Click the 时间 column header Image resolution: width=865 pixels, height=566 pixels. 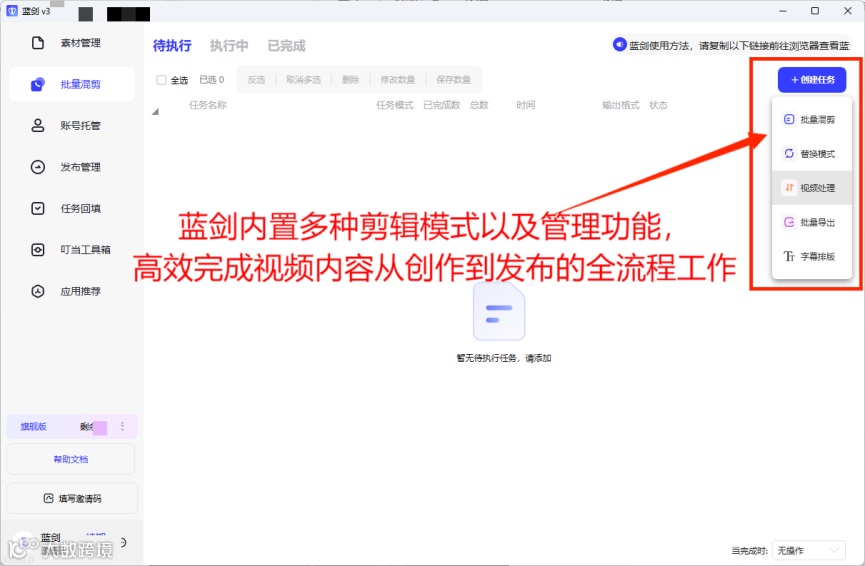click(x=526, y=105)
